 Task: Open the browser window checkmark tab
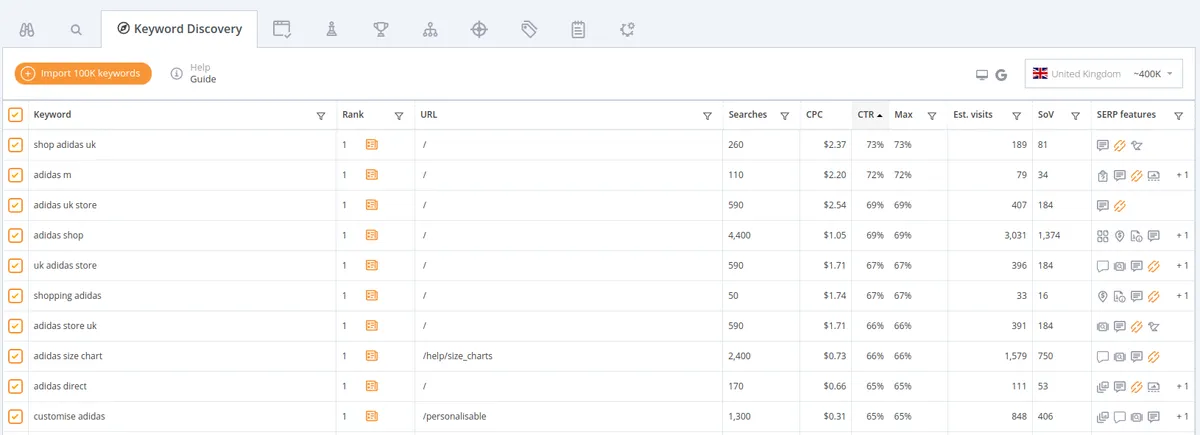coord(282,29)
